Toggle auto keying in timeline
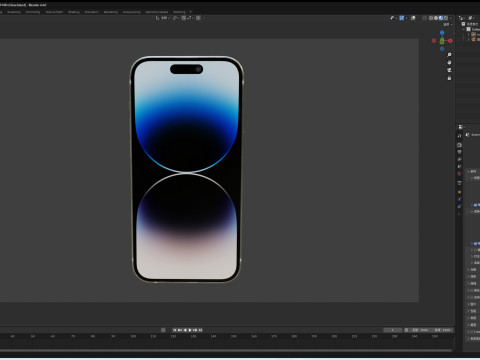This screenshot has width=480, height=360. (163, 330)
